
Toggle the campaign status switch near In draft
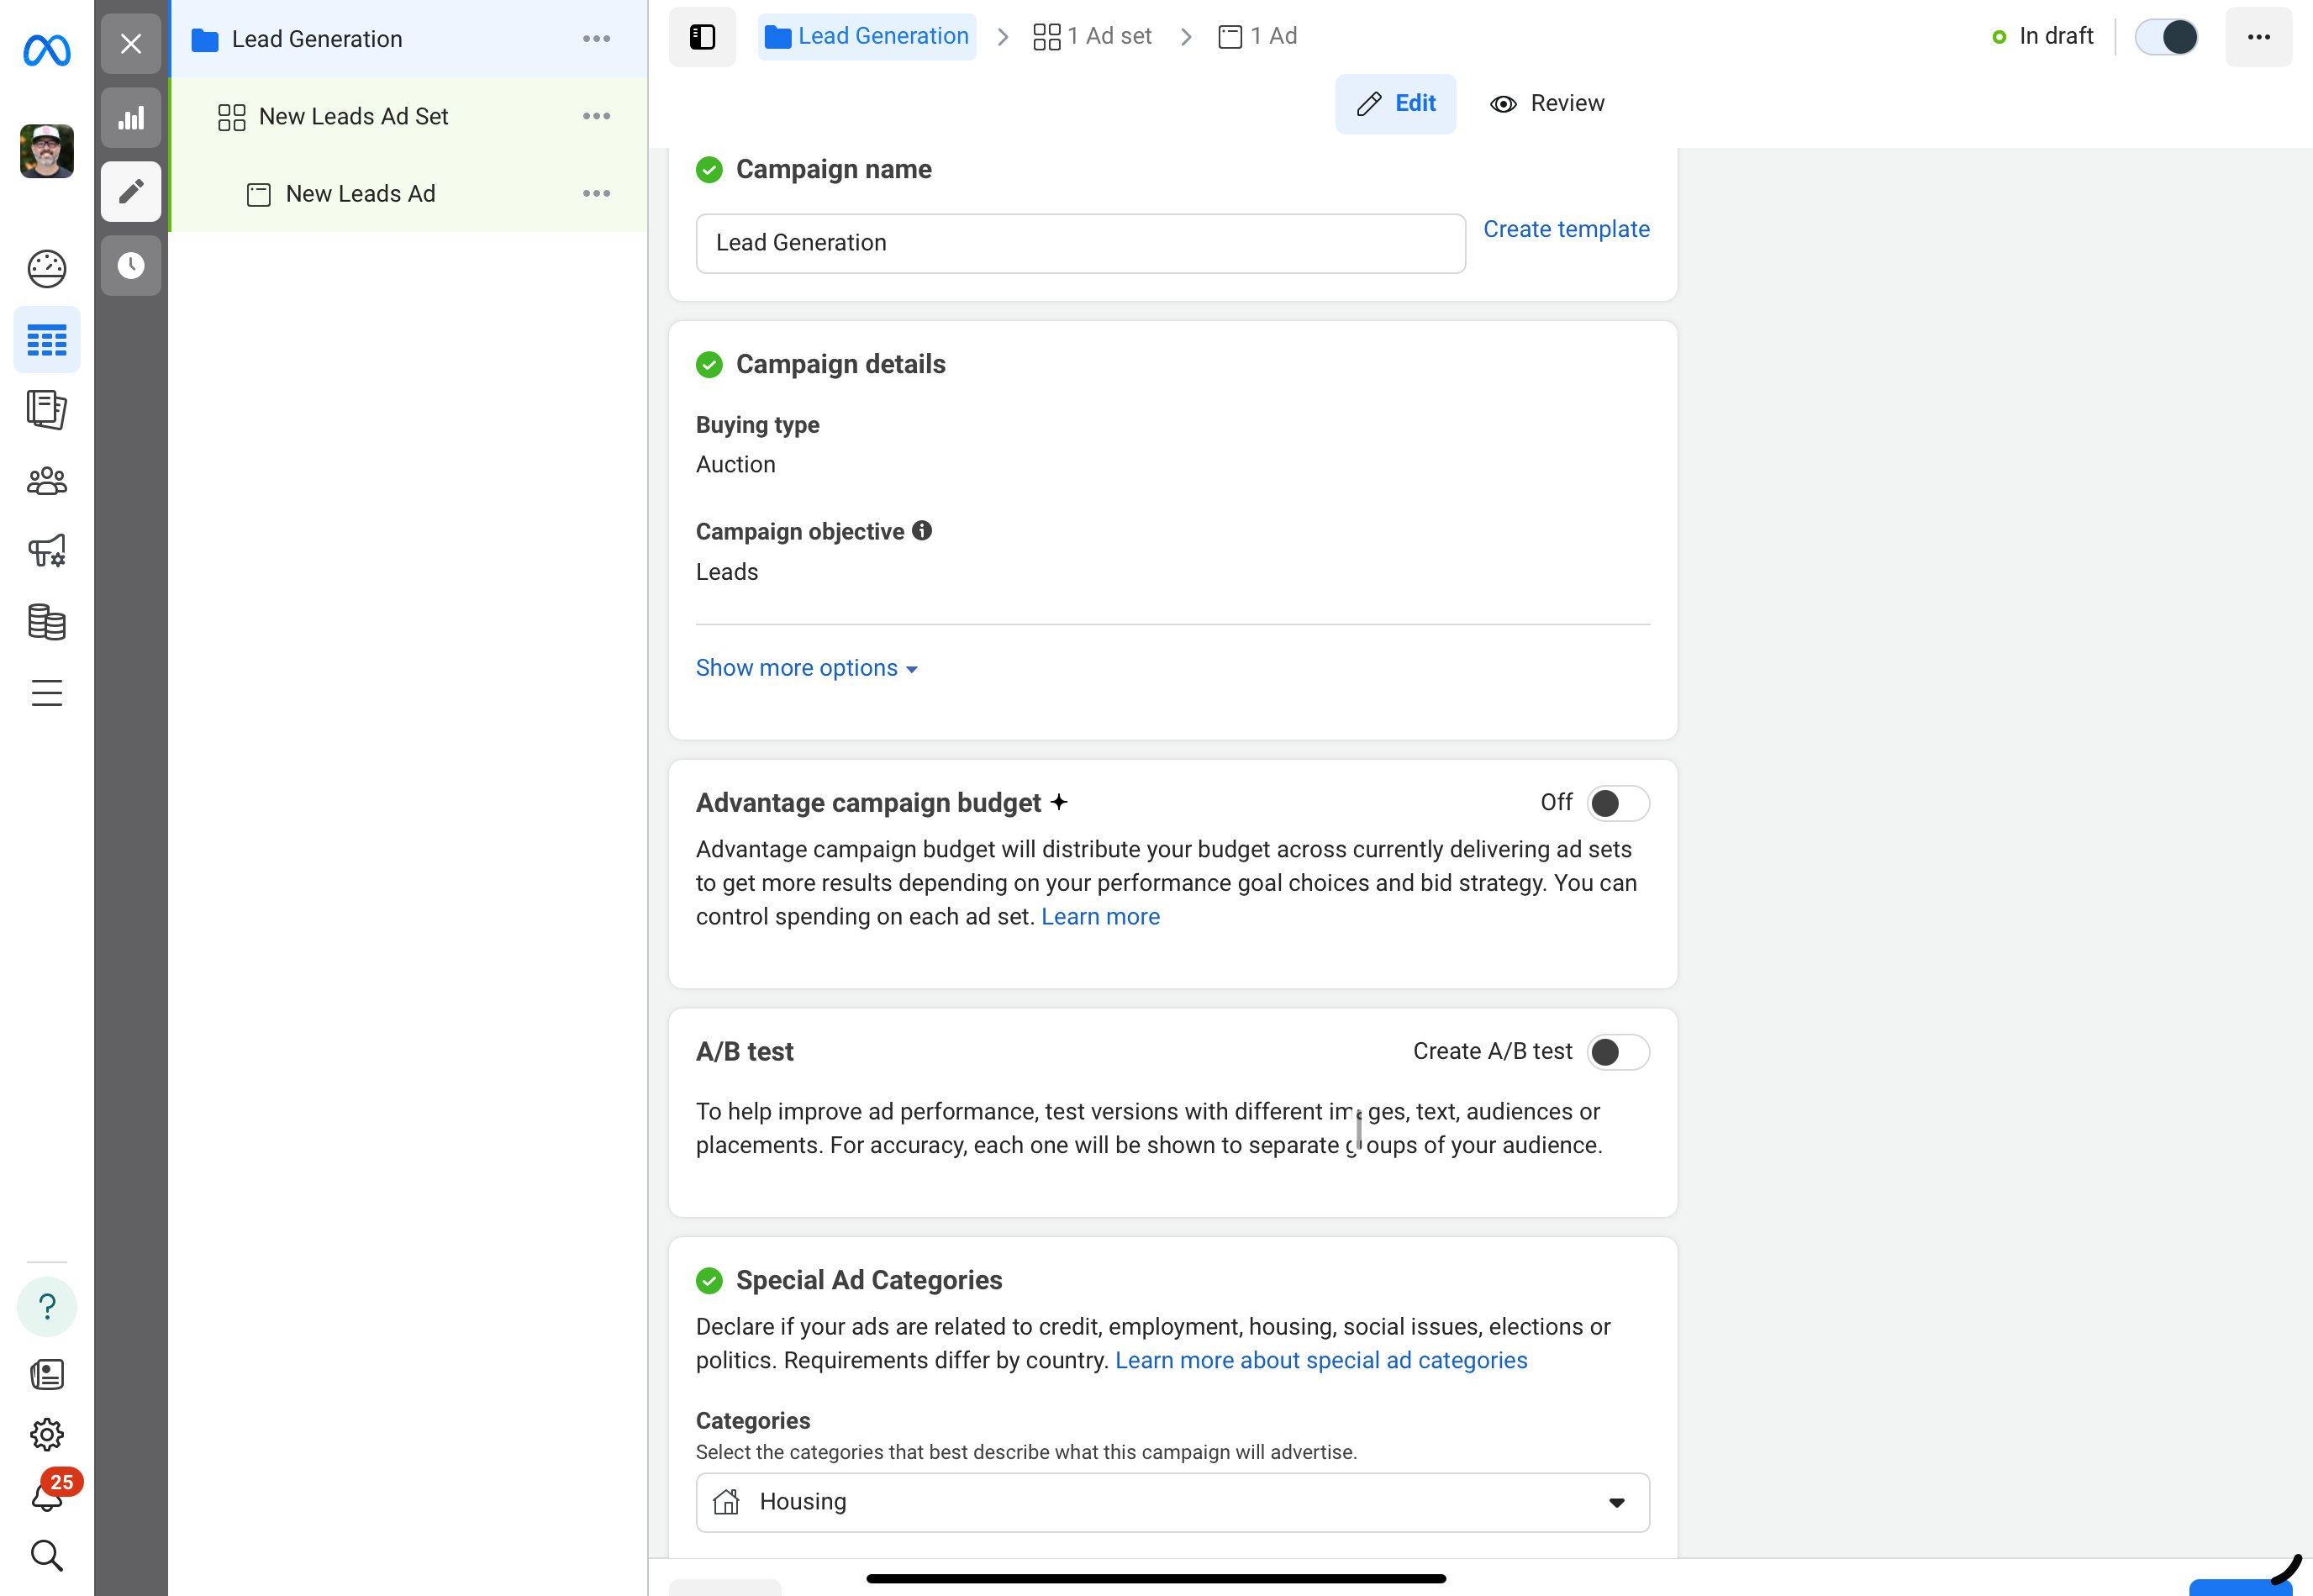(x=2166, y=37)
